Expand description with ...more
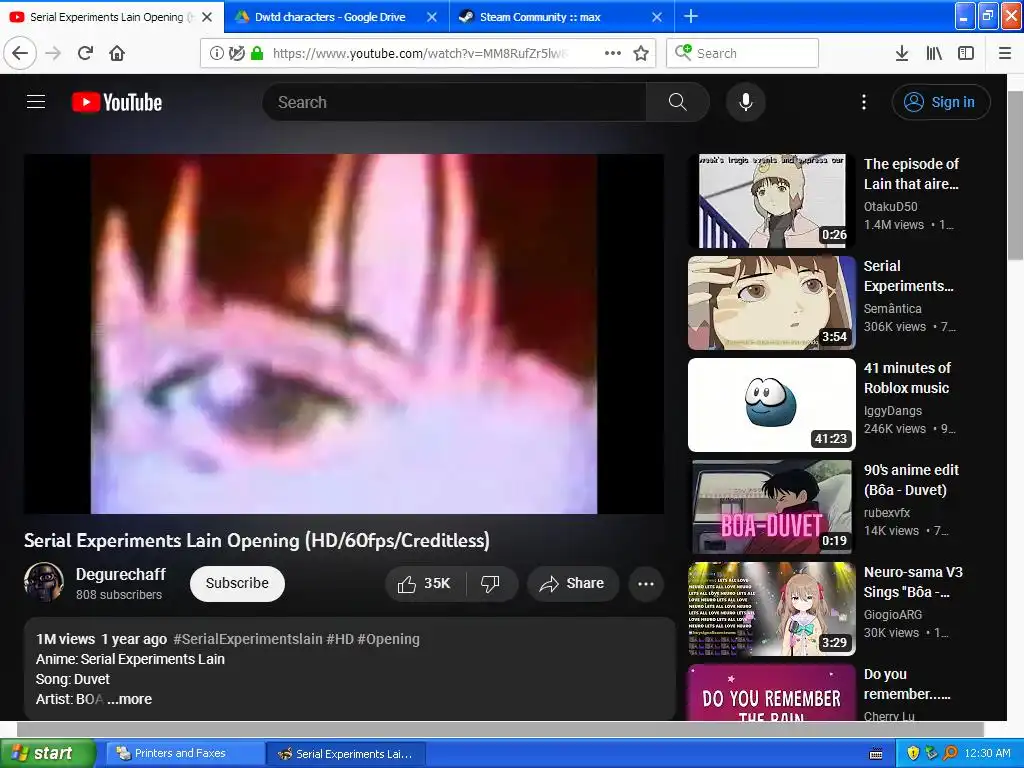1024x768 pixels. click(x=129, y=699)
